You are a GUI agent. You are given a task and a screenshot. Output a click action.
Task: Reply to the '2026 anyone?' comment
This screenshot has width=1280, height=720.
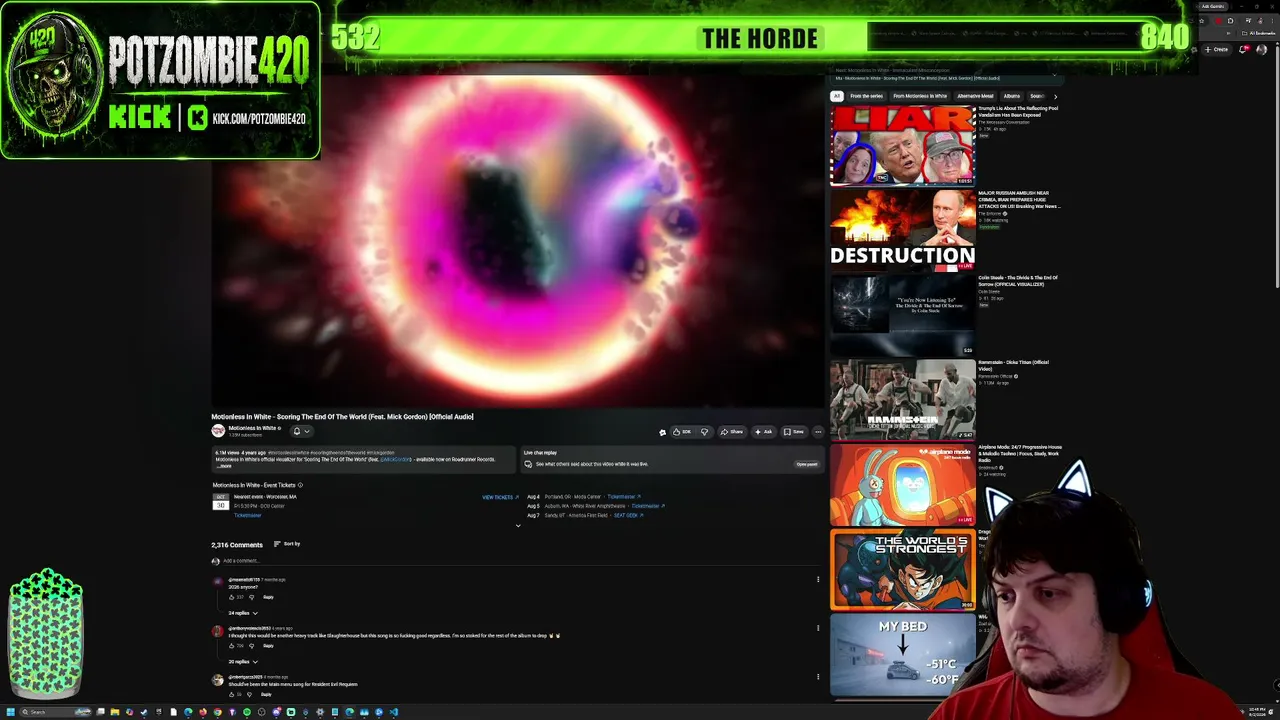[x=268, y=597]
